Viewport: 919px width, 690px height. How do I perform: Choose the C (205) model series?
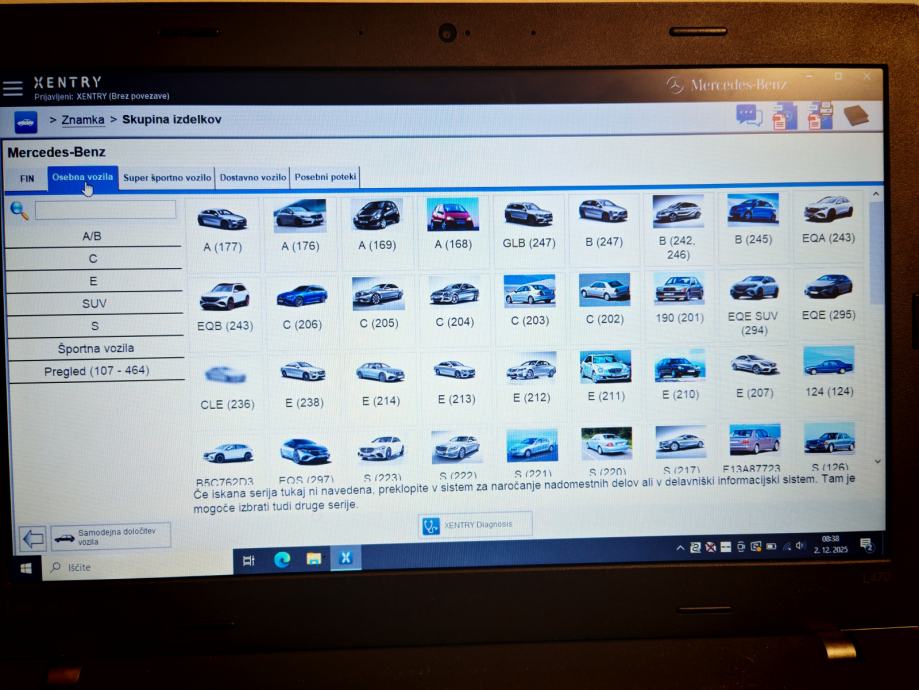[379, 304]
